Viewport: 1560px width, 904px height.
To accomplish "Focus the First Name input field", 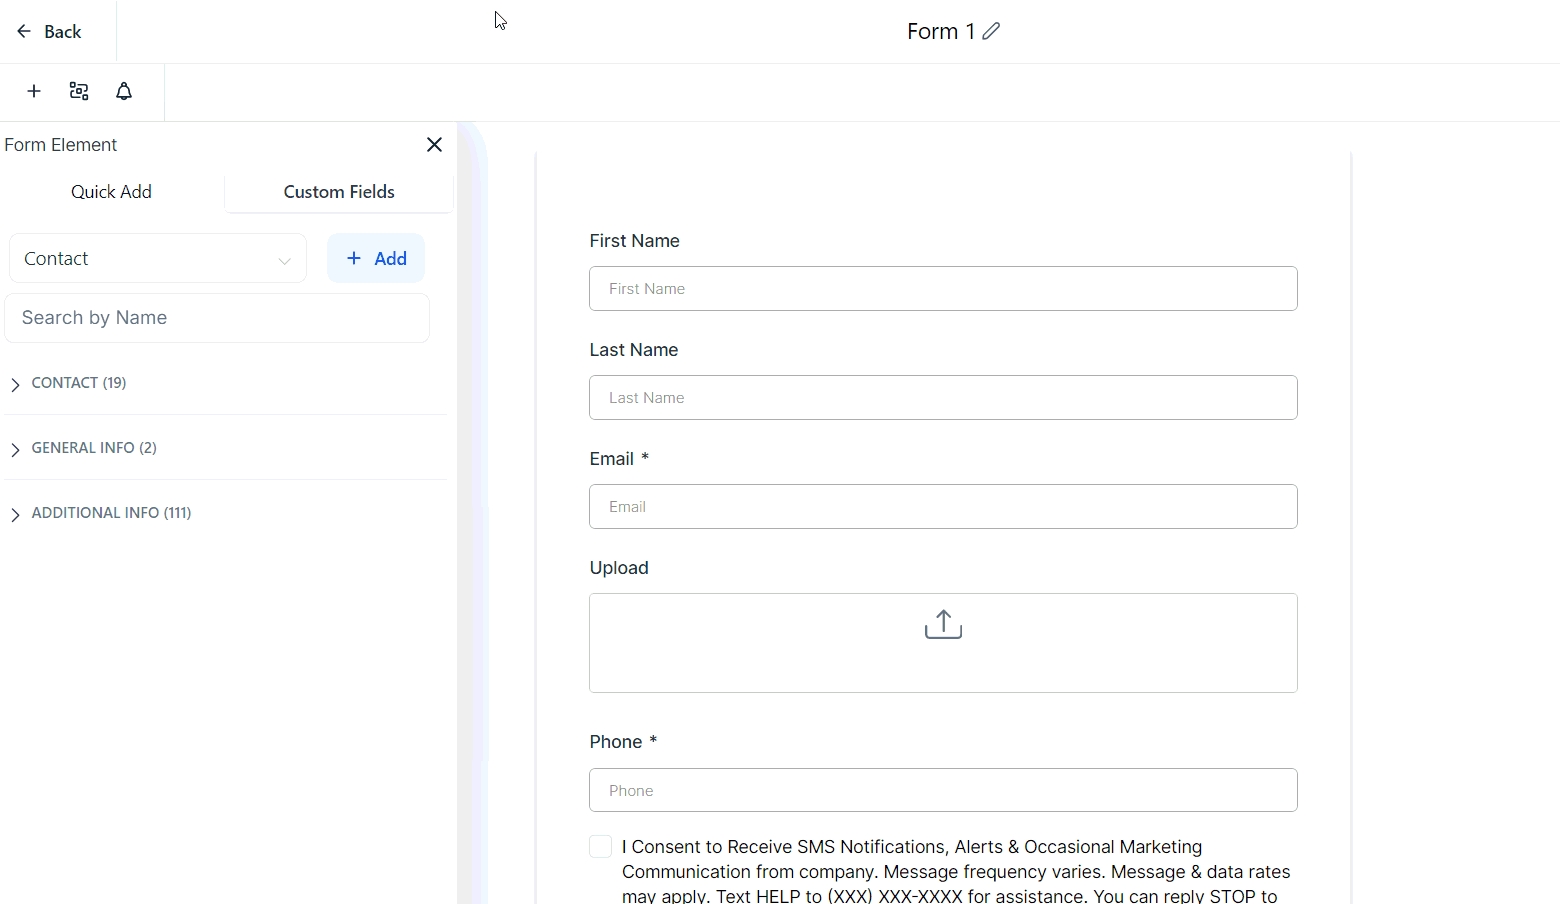I will tap(943, 289).
